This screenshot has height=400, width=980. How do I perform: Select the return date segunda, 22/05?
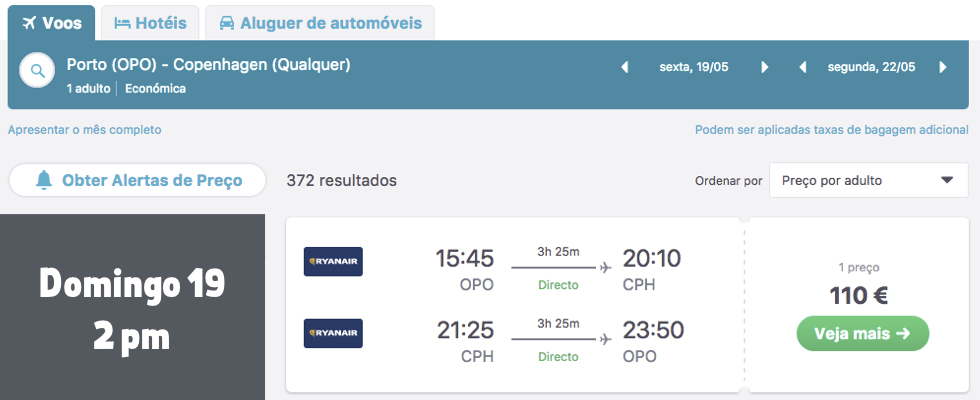[871, 68]
